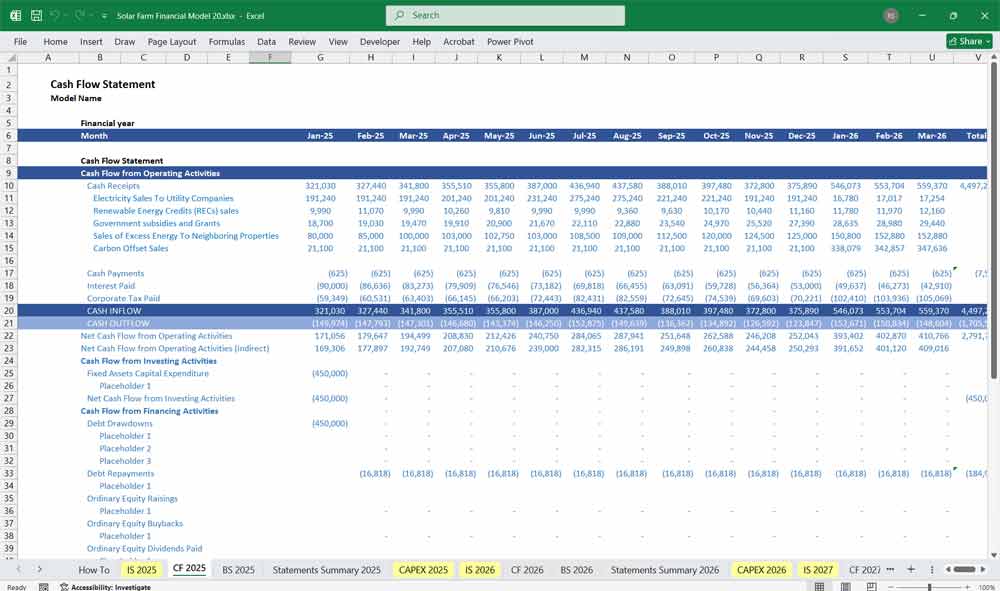The width and height of the screenshot is (1000, 591).
Task: Switch to the BS 2025 sheet tab
Action: pos(238,569)
